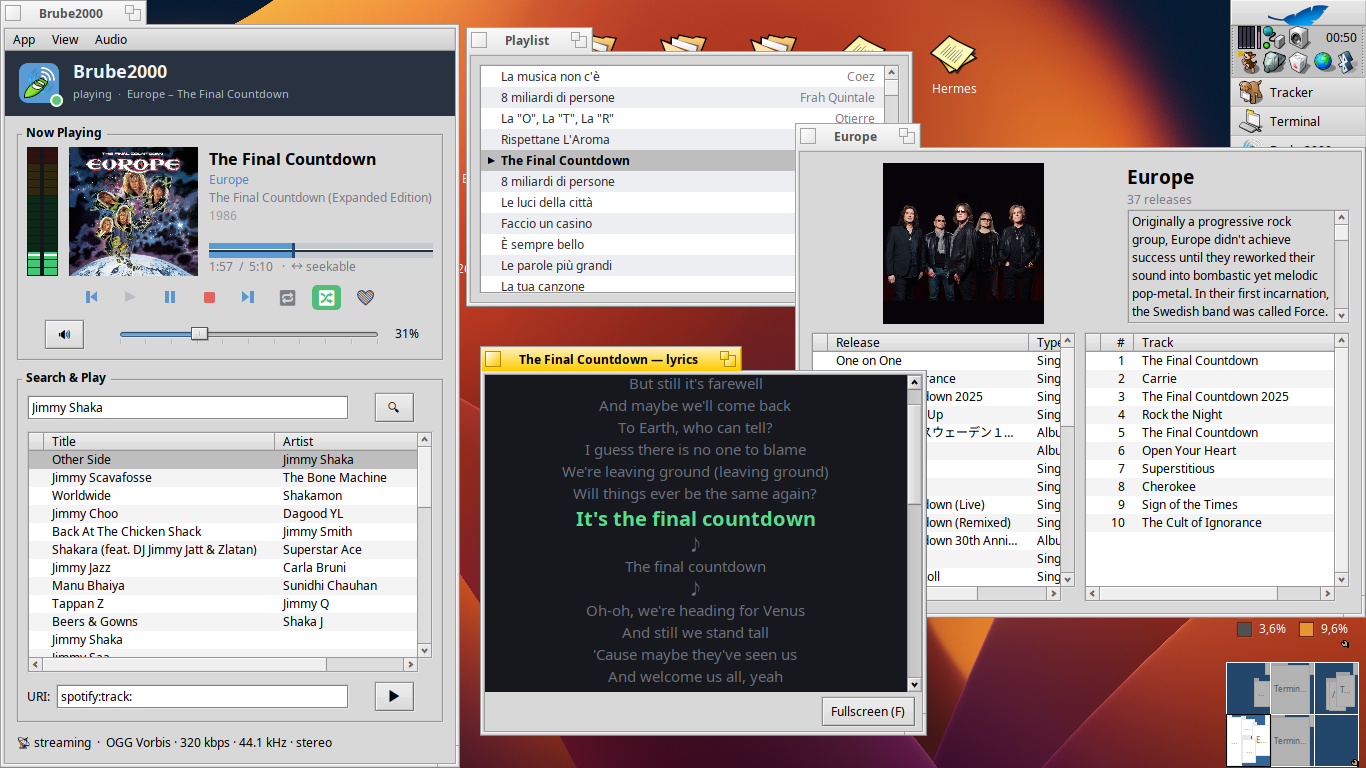Click the Final Countdown album cover art
This screenshot has height=768, width=1366.
tap(133, 212)
